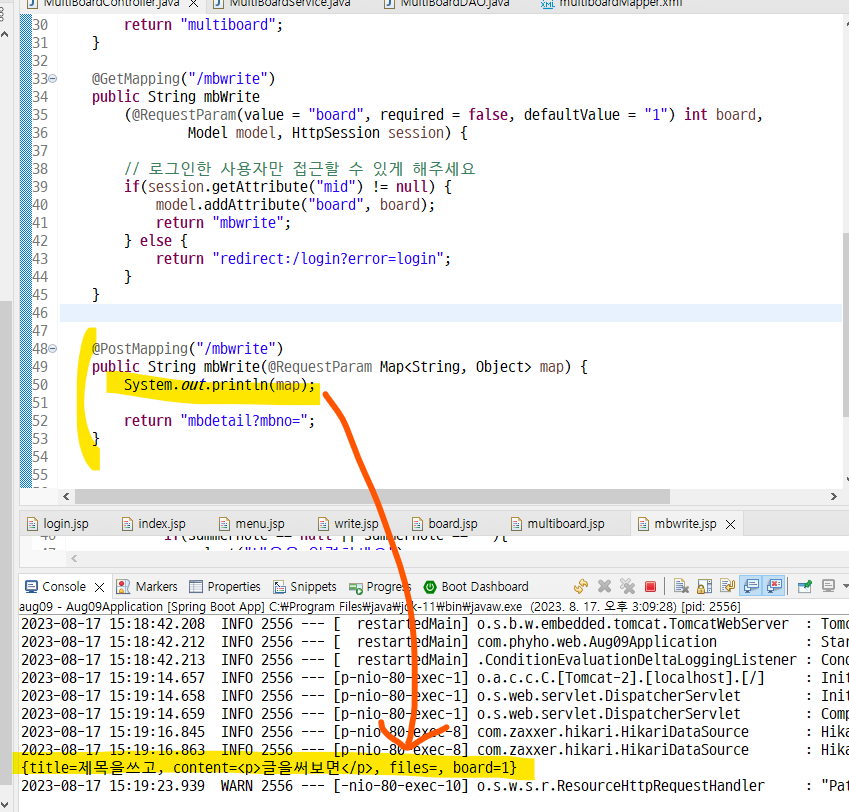Click the @GetMapping("/mbwrite") annotation
The height and width of the screenshot is (812, 849).
point(184,78)
